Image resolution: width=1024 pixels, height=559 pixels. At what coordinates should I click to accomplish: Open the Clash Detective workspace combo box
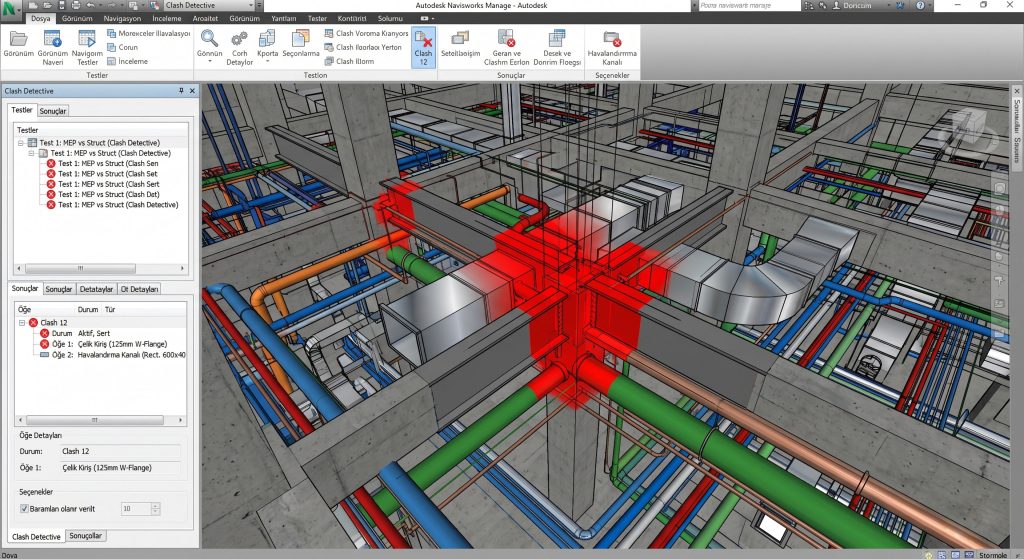coord(208,5)
